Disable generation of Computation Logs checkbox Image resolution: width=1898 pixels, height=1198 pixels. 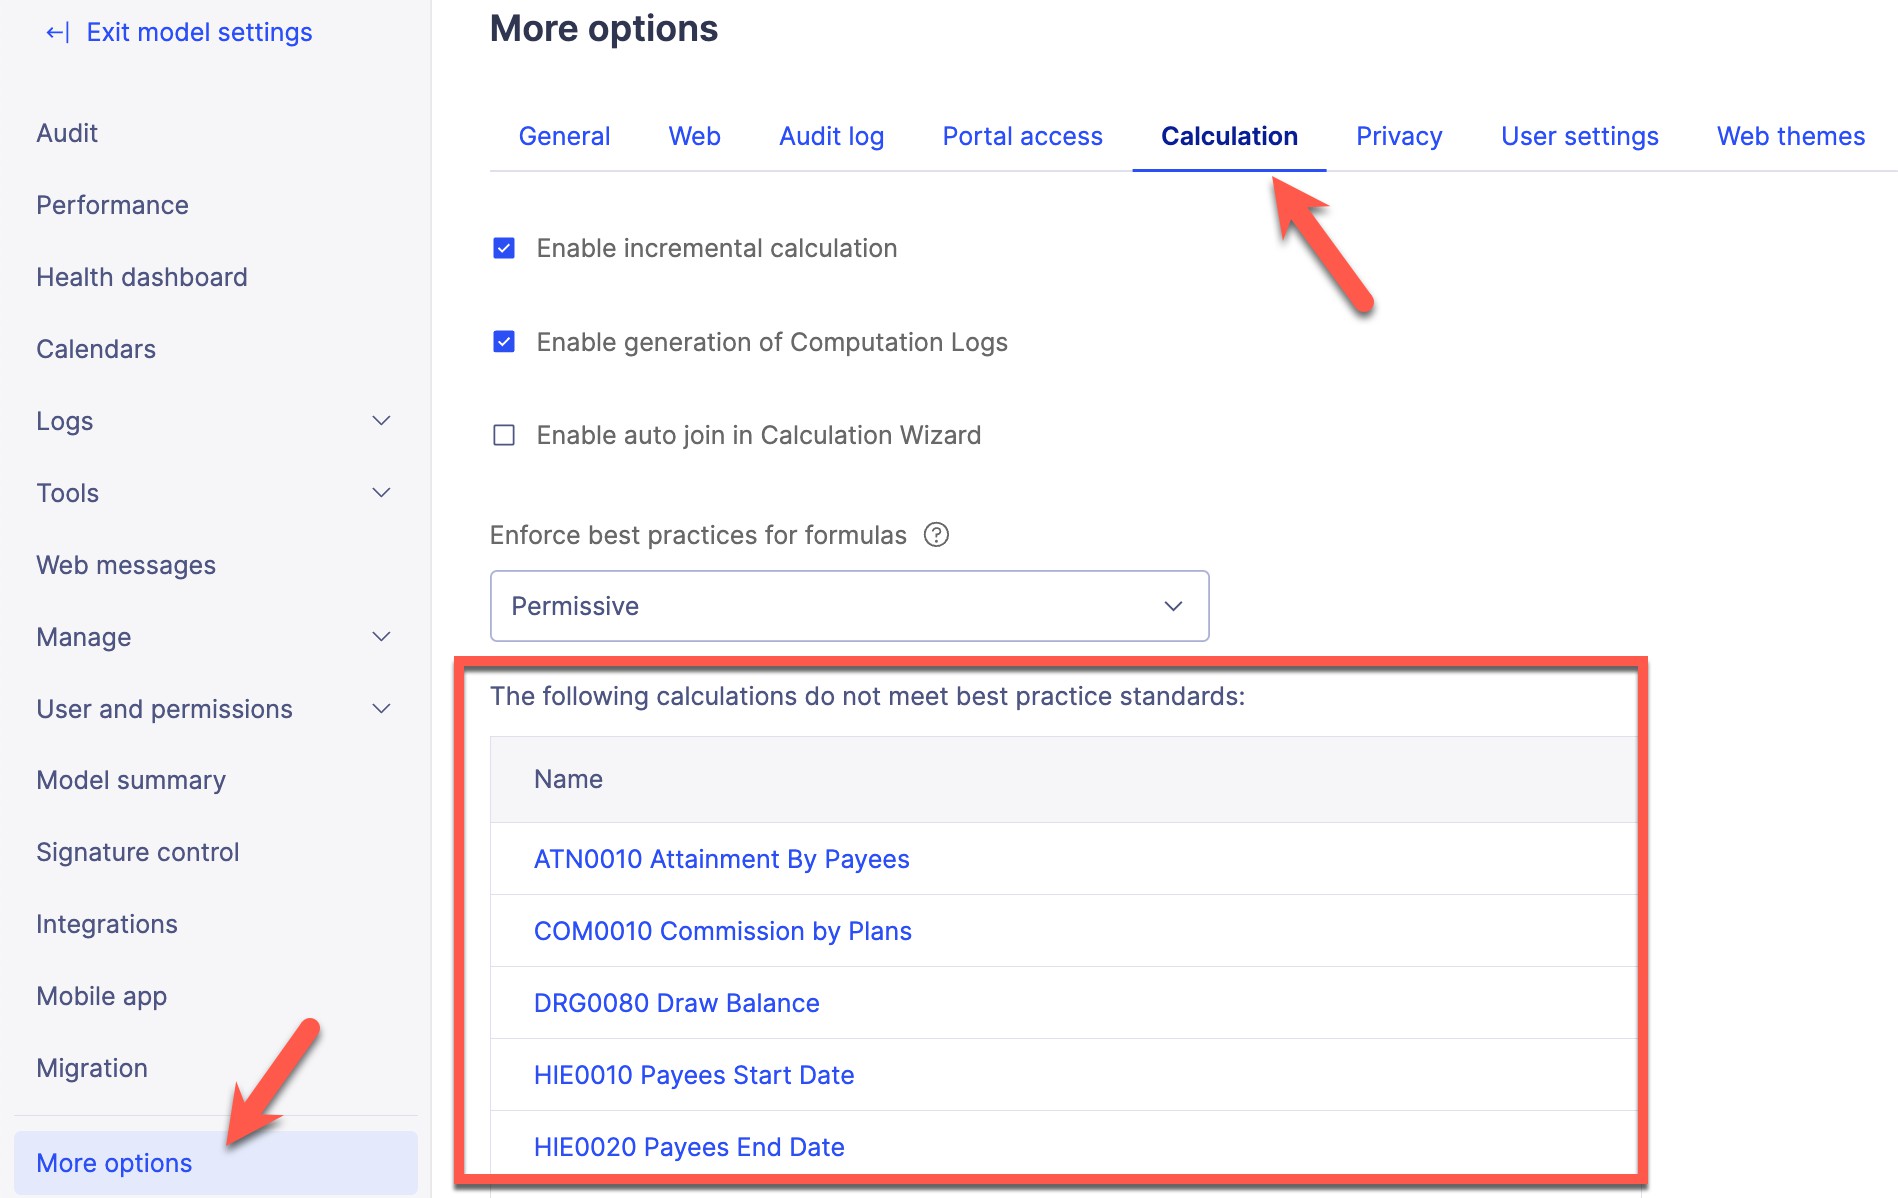coord(504,342)
